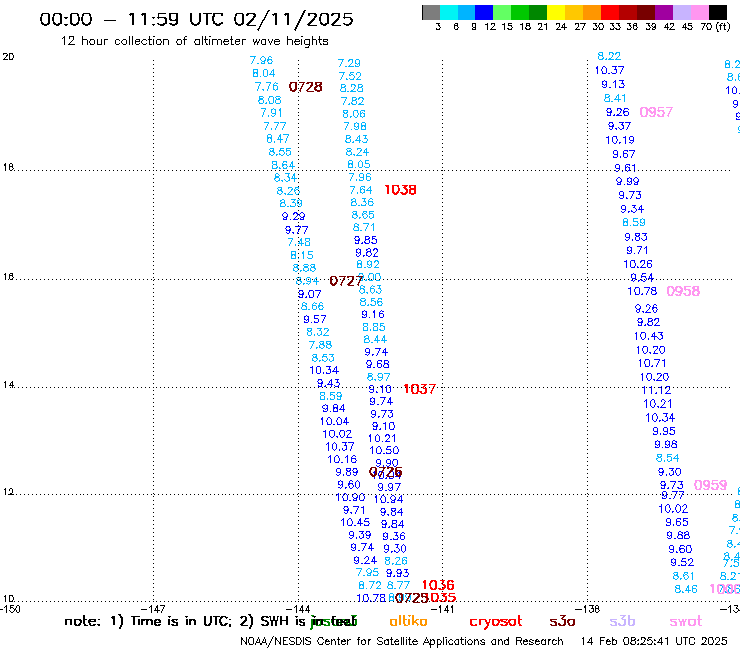Click the "cryosat" satellite legend label
The width and height of the screenshot is (740, 650).
496,621
